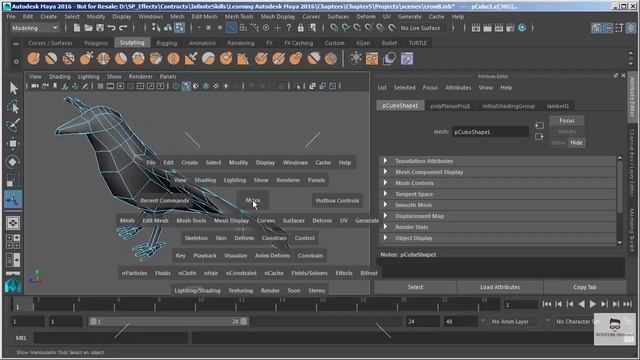Click the Redo arrow icon
Screen dimensions: 640x360
click(123, 28)
